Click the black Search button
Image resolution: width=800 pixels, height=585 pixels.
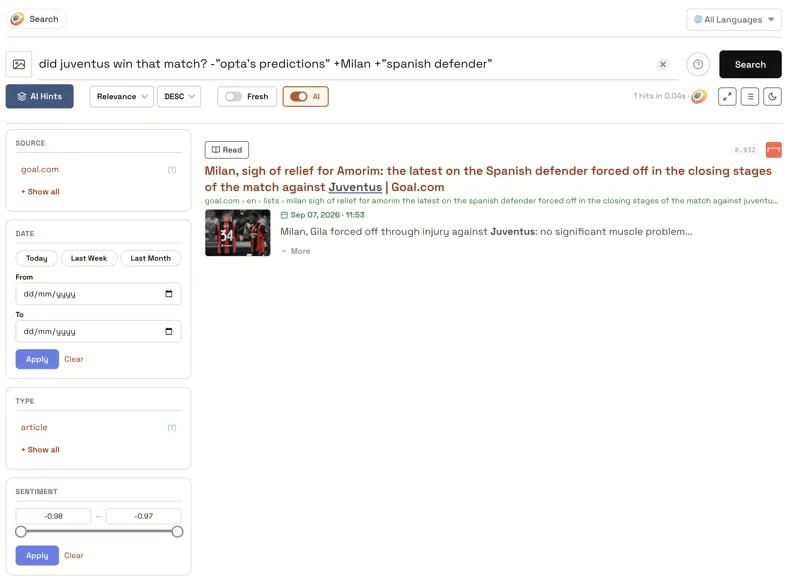tap(750, 64)
